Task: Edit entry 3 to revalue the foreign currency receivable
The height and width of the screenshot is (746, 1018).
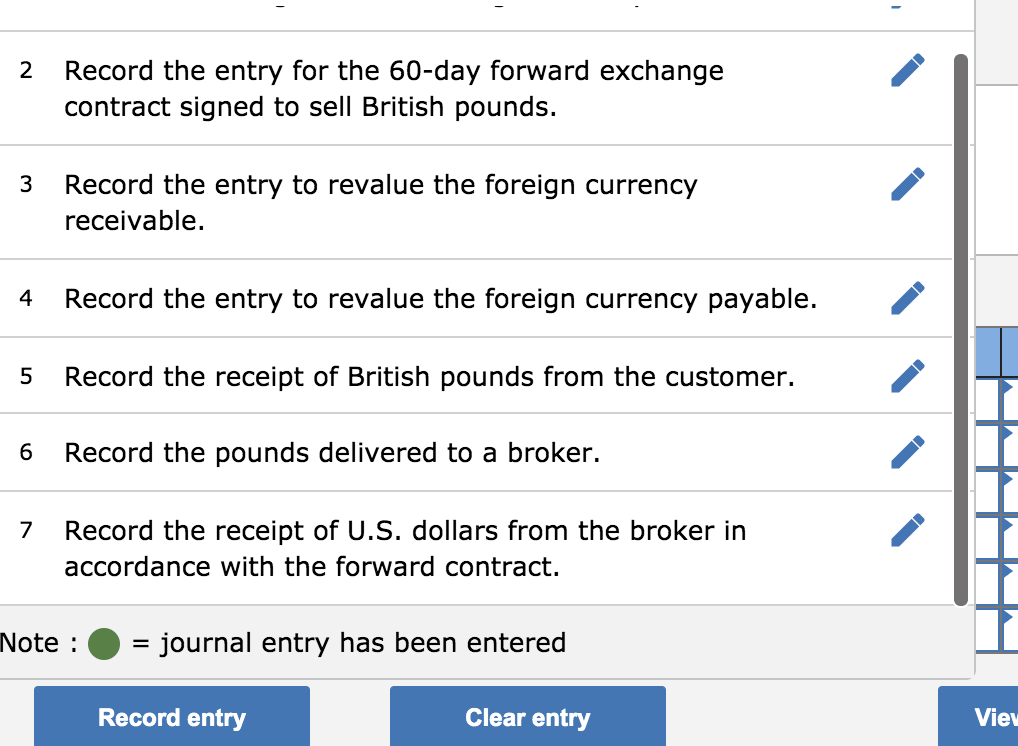Action: coord(906,183)
